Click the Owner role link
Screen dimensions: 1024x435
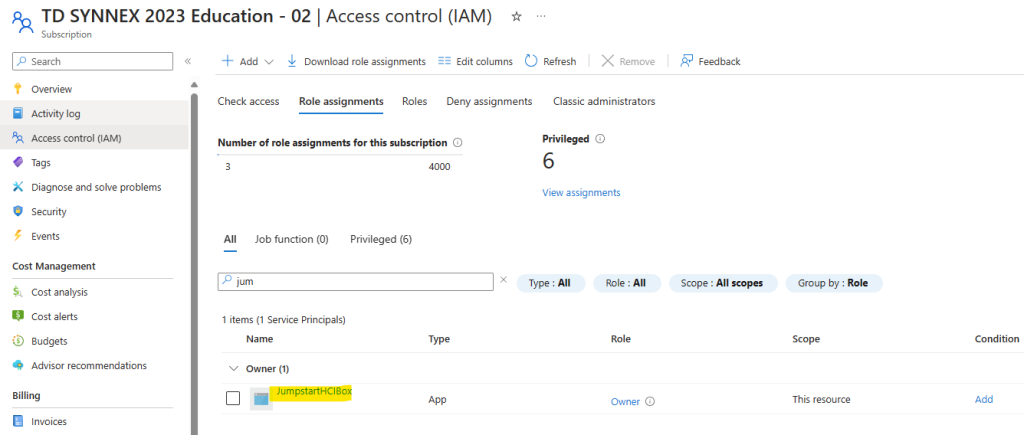[625, 402]
